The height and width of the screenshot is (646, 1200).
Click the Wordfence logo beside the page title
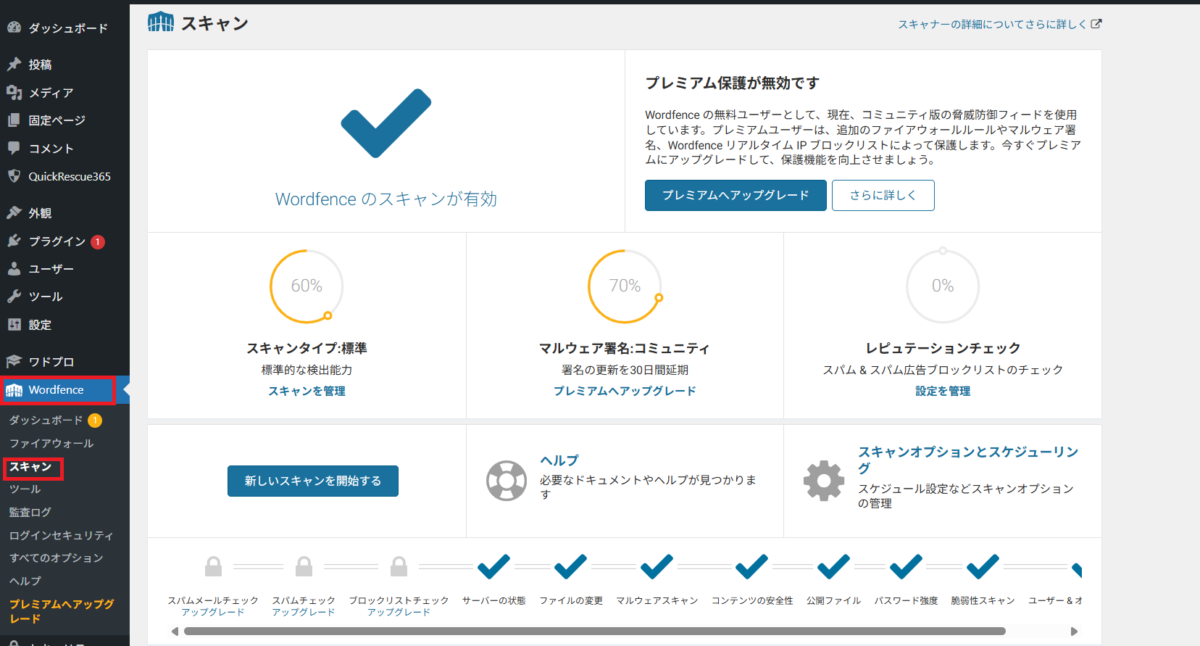tap(160, 22)
